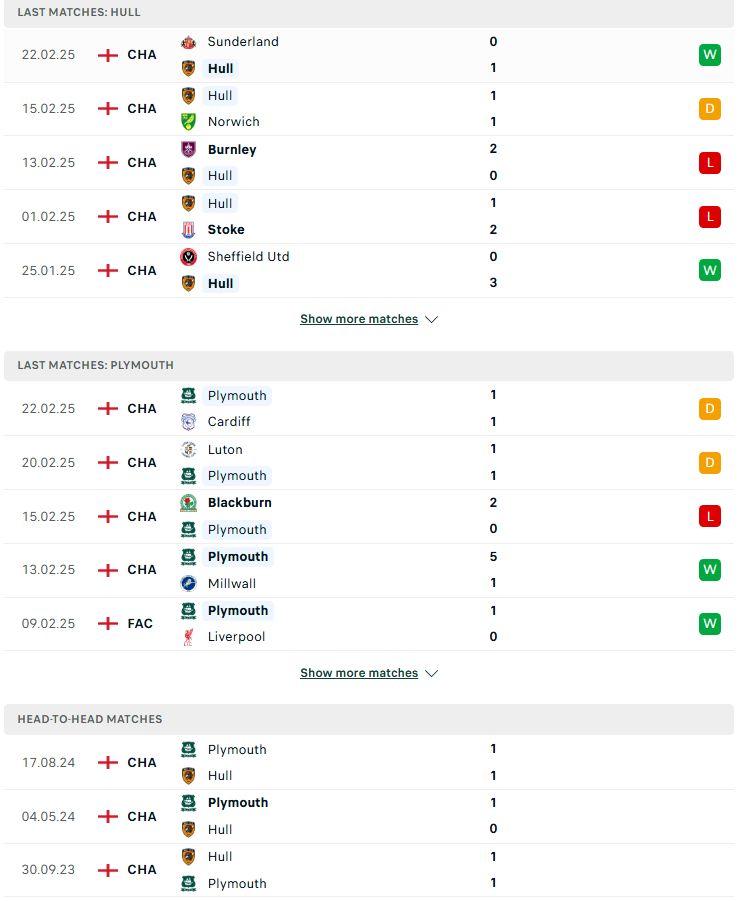Click chevron arrow beside Hull's show more
This screenshot has width=745, height=901.
[x=431, y=319]
